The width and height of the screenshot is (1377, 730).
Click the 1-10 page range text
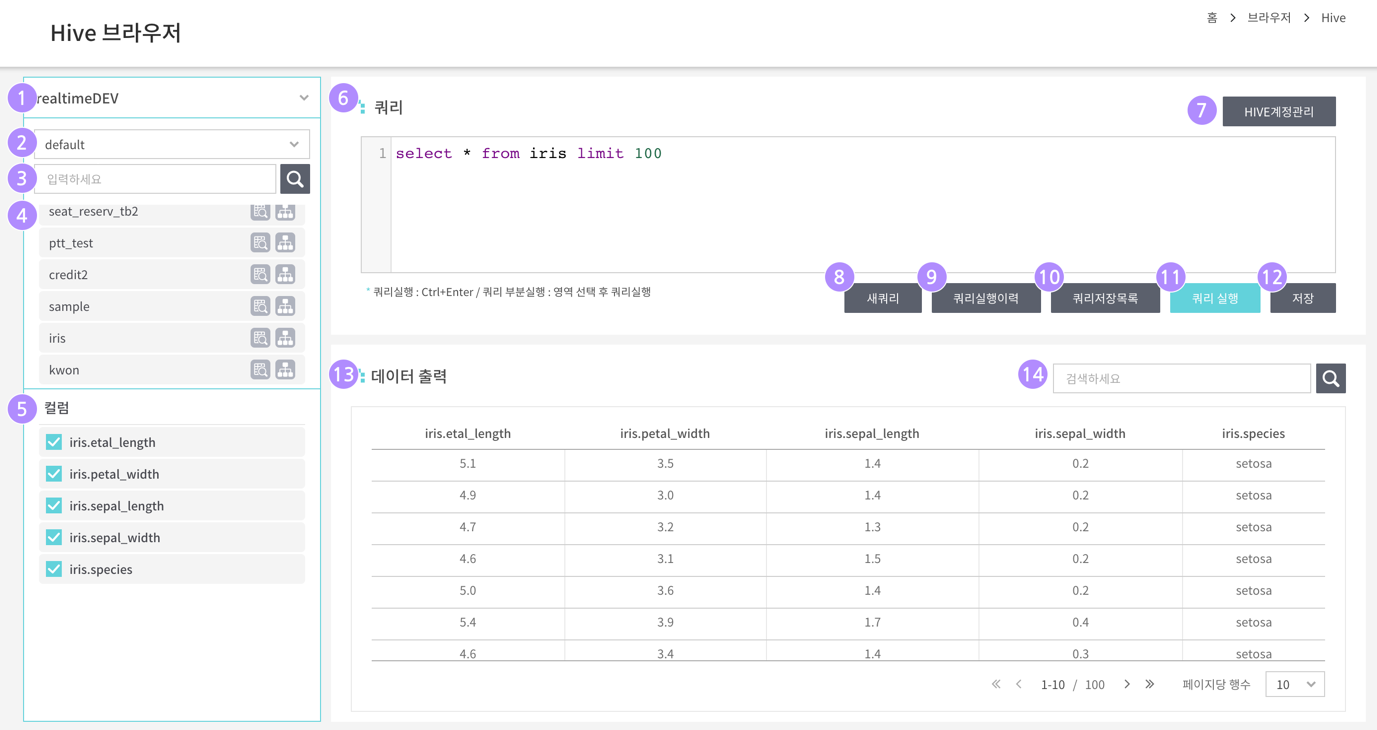(1053, 685)
